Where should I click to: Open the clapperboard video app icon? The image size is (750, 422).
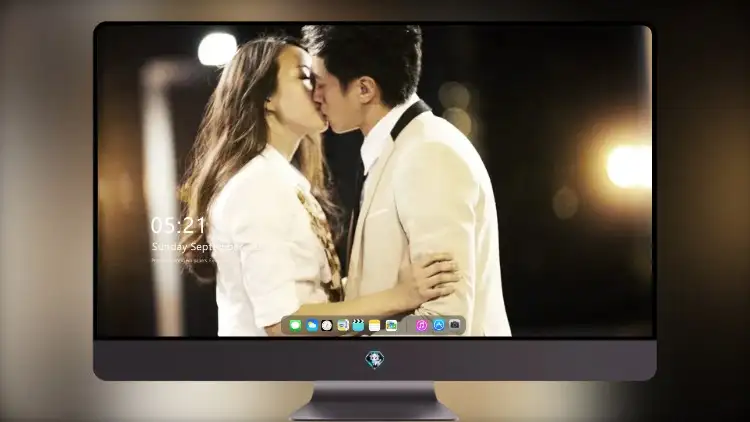358,325
